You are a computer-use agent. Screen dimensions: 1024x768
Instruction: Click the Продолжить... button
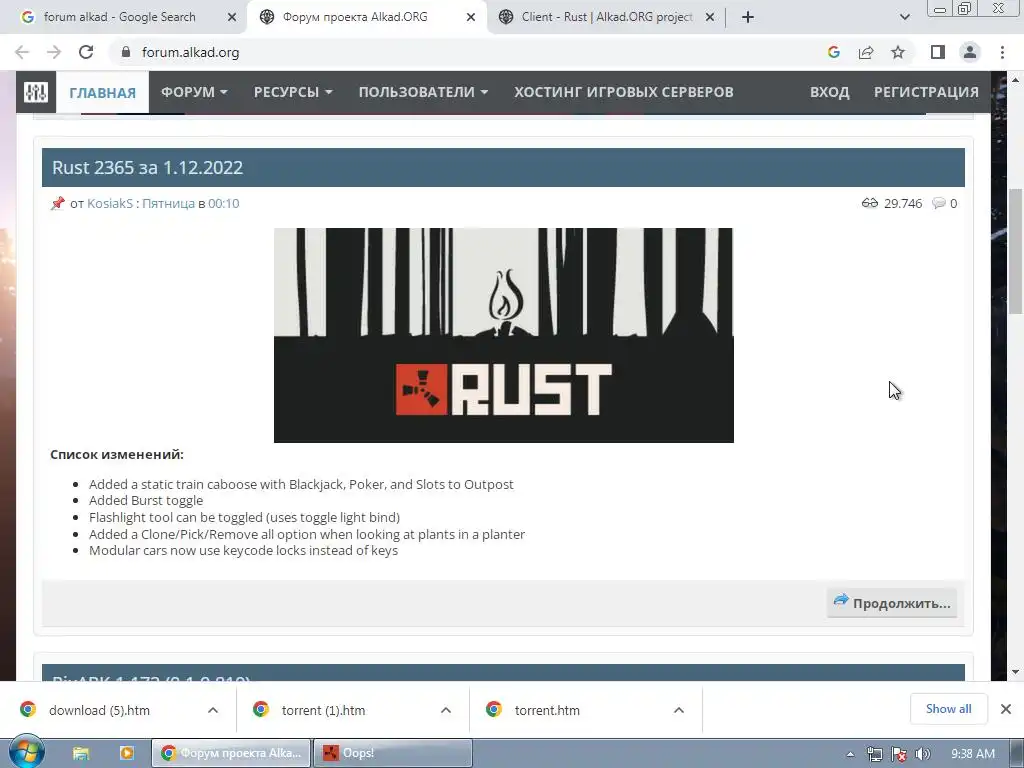click(892, 603)
